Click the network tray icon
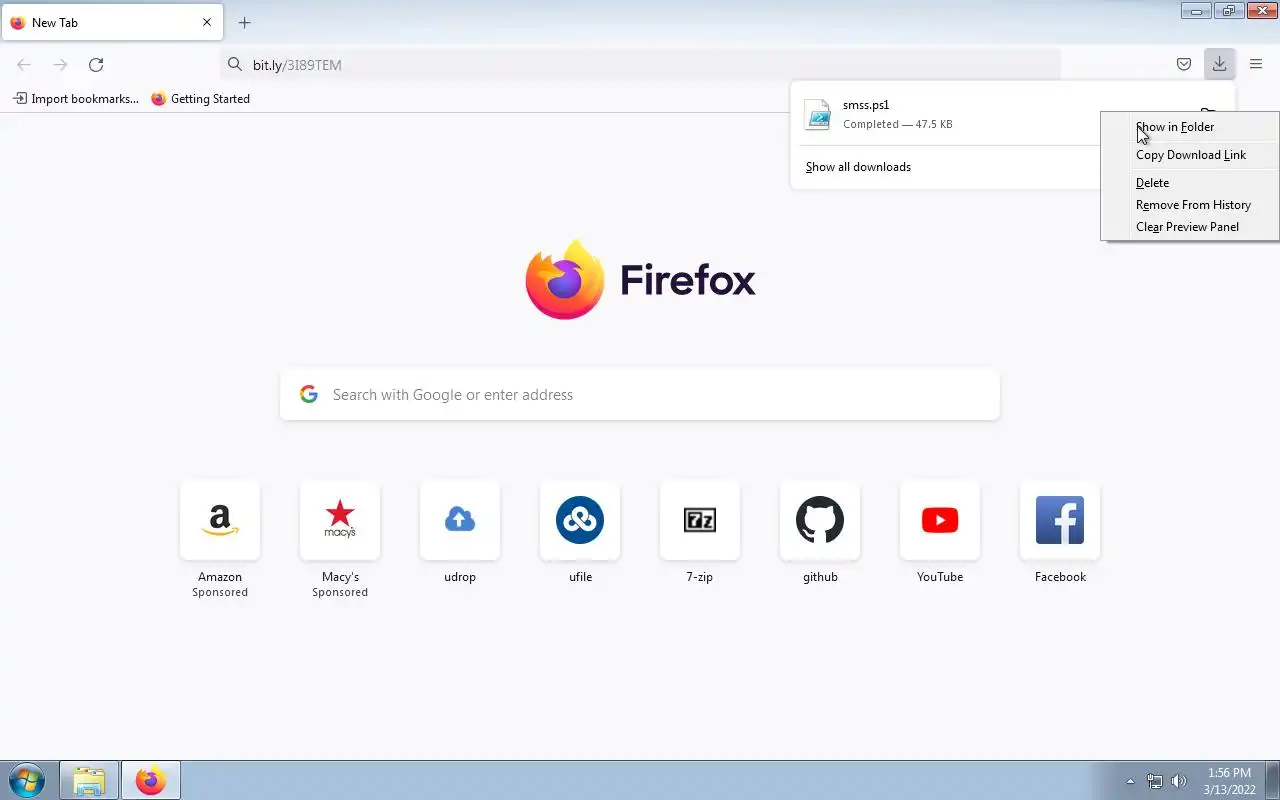The image size is (1280, 800). tap(1155, 781)
